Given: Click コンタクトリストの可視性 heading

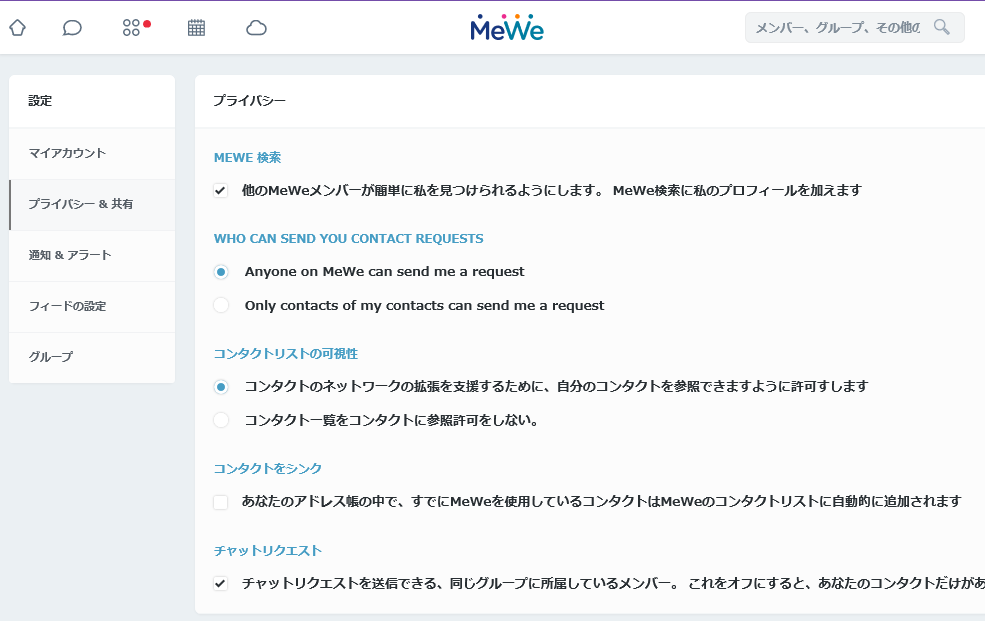Looking at the screenshot, I should pyautogui.click(x=286, y=354).
